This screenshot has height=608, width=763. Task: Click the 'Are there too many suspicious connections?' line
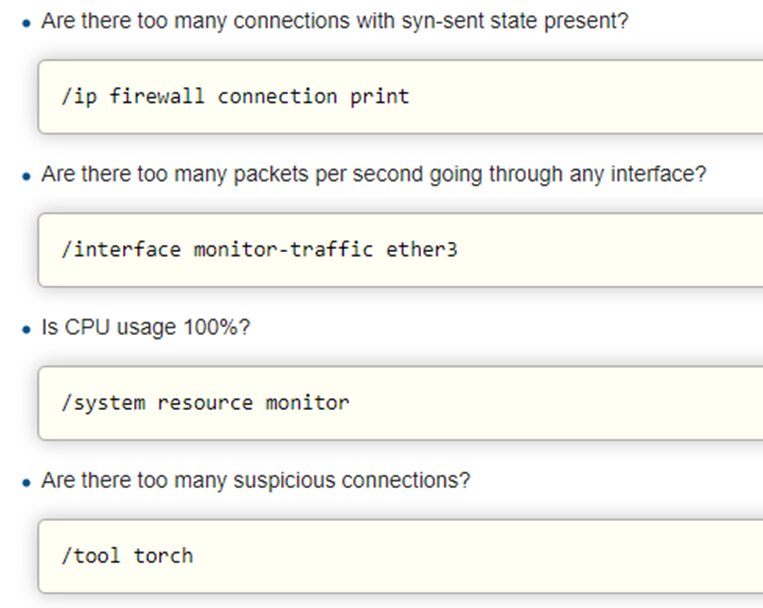point(255,480)
